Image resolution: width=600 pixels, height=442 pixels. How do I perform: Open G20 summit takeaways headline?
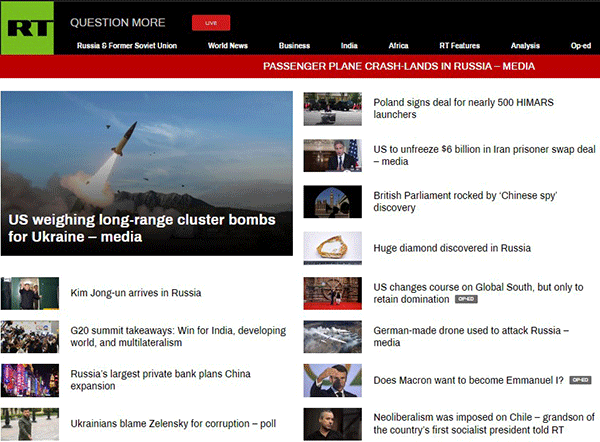tap(178, 336)
